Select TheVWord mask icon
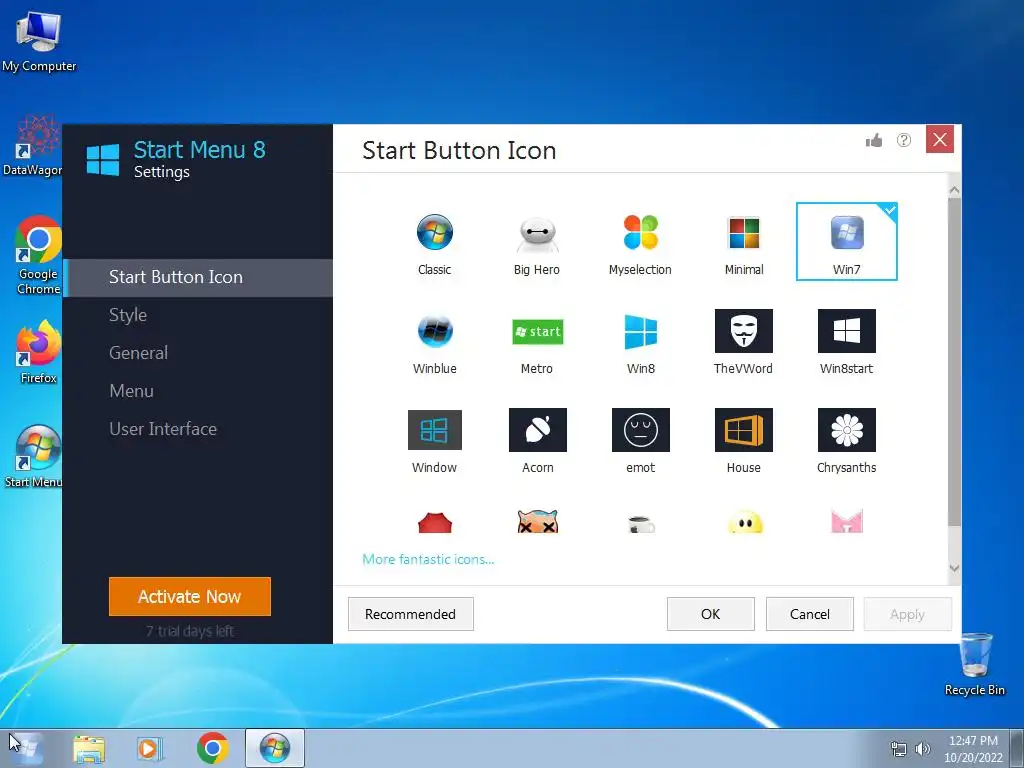 point(744,343)
